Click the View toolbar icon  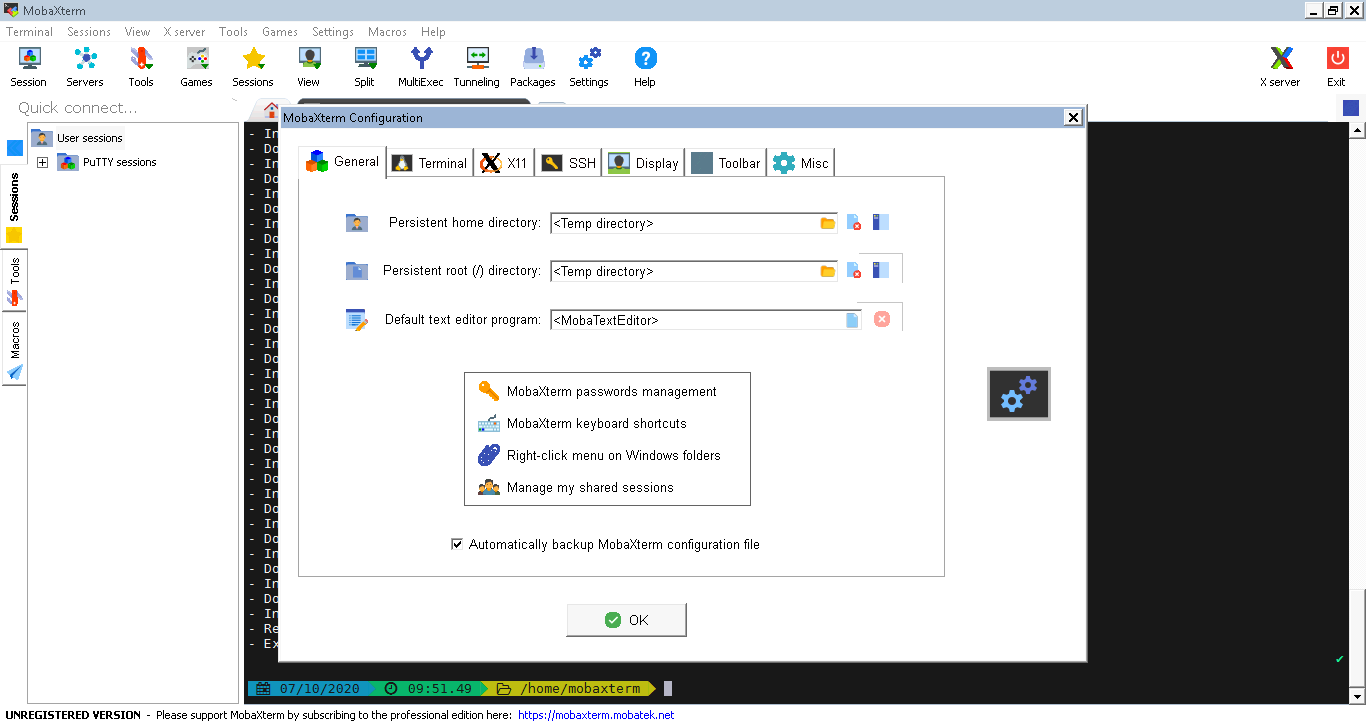click(x=309, y=66)
